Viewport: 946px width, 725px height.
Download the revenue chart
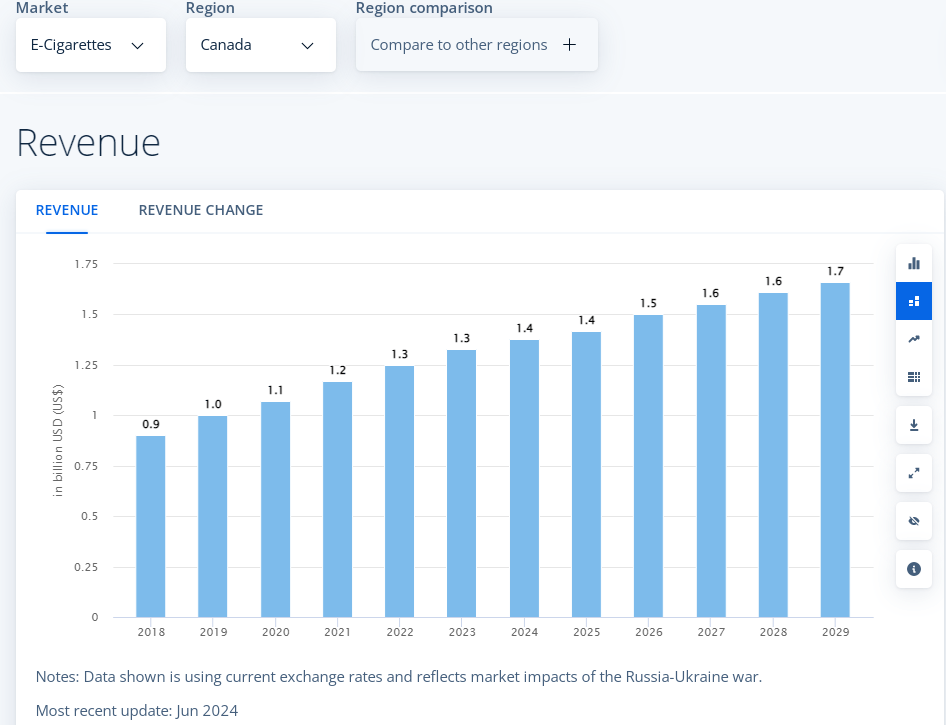[913, 425]
